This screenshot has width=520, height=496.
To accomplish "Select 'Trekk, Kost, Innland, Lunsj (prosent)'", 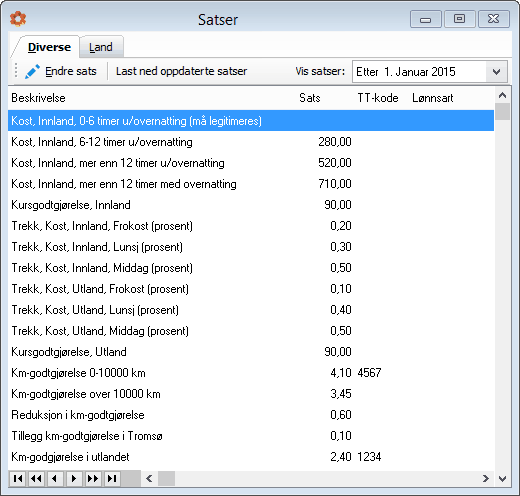I will 251,247.
